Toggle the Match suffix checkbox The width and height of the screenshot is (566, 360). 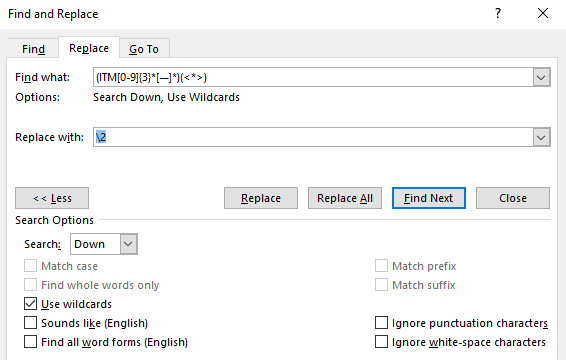[x=381, y=285]
